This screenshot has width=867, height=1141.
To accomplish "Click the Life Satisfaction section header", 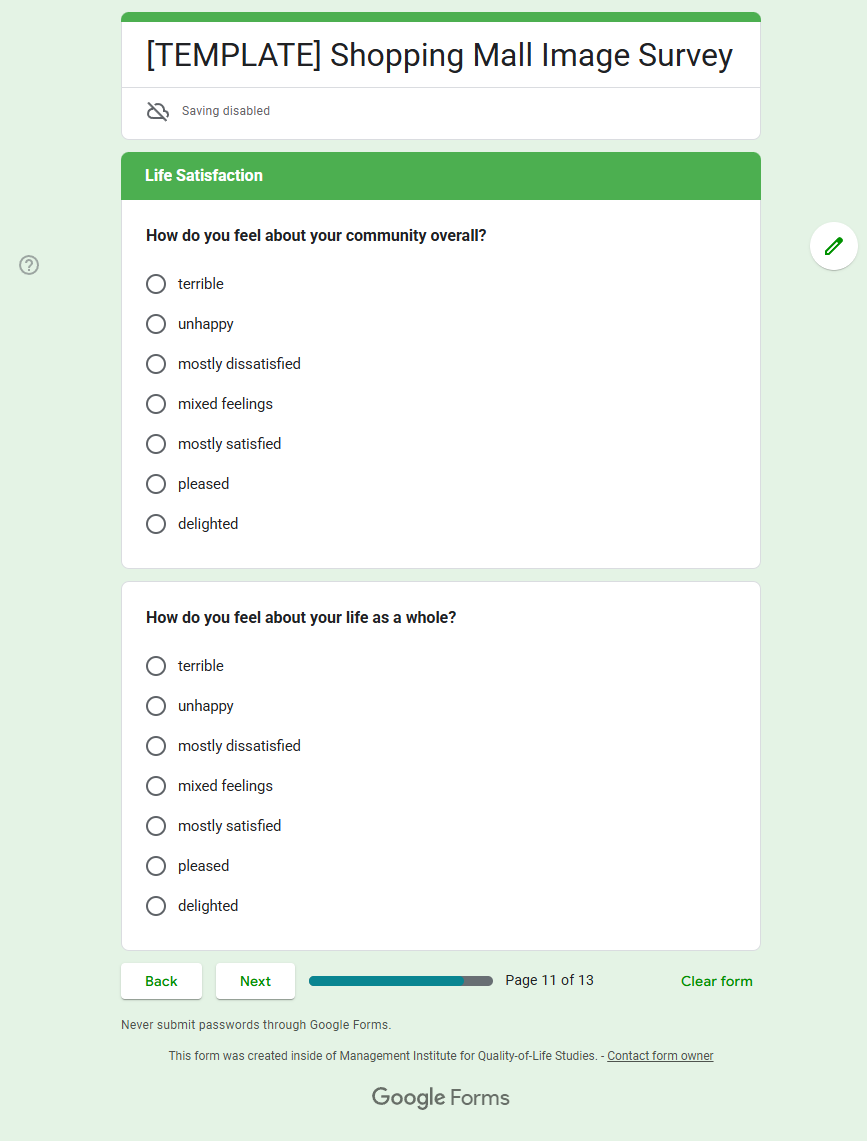I will (204, 176).
